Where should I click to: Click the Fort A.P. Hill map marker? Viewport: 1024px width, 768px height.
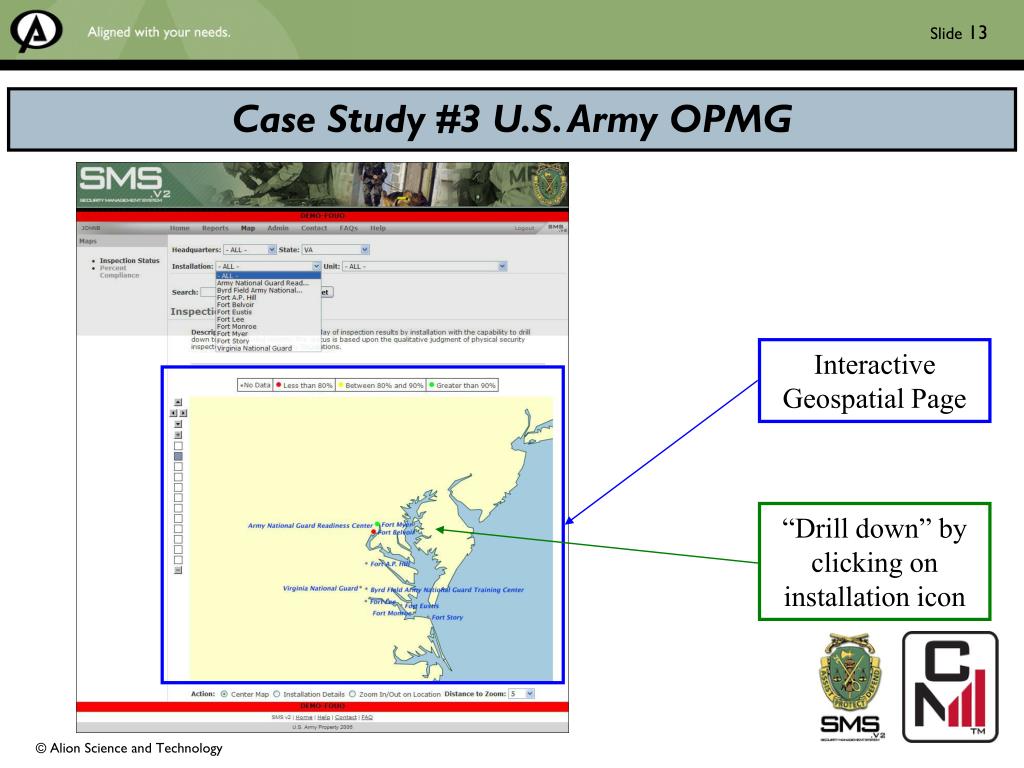pos(366,563)
